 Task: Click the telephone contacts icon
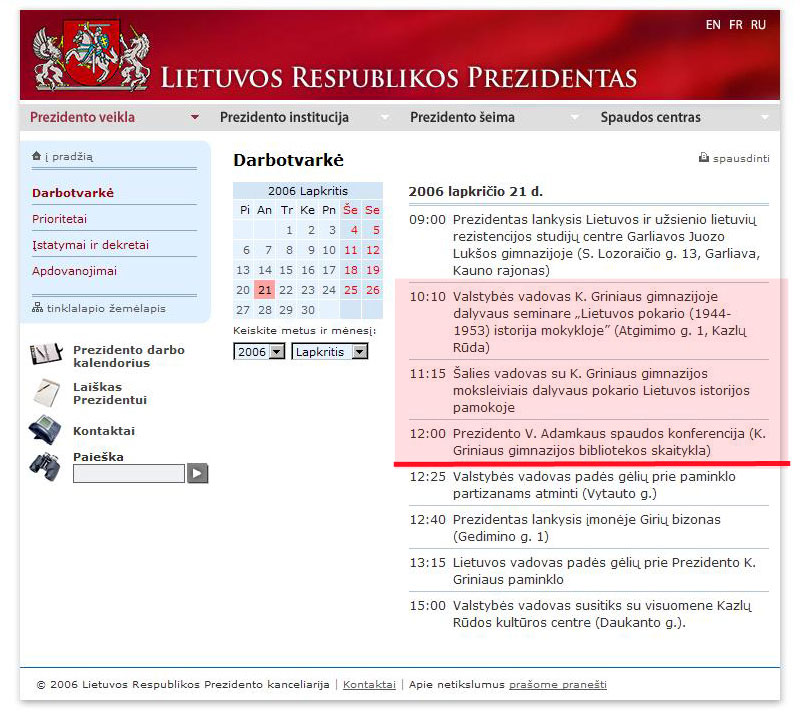click(45, 430)
